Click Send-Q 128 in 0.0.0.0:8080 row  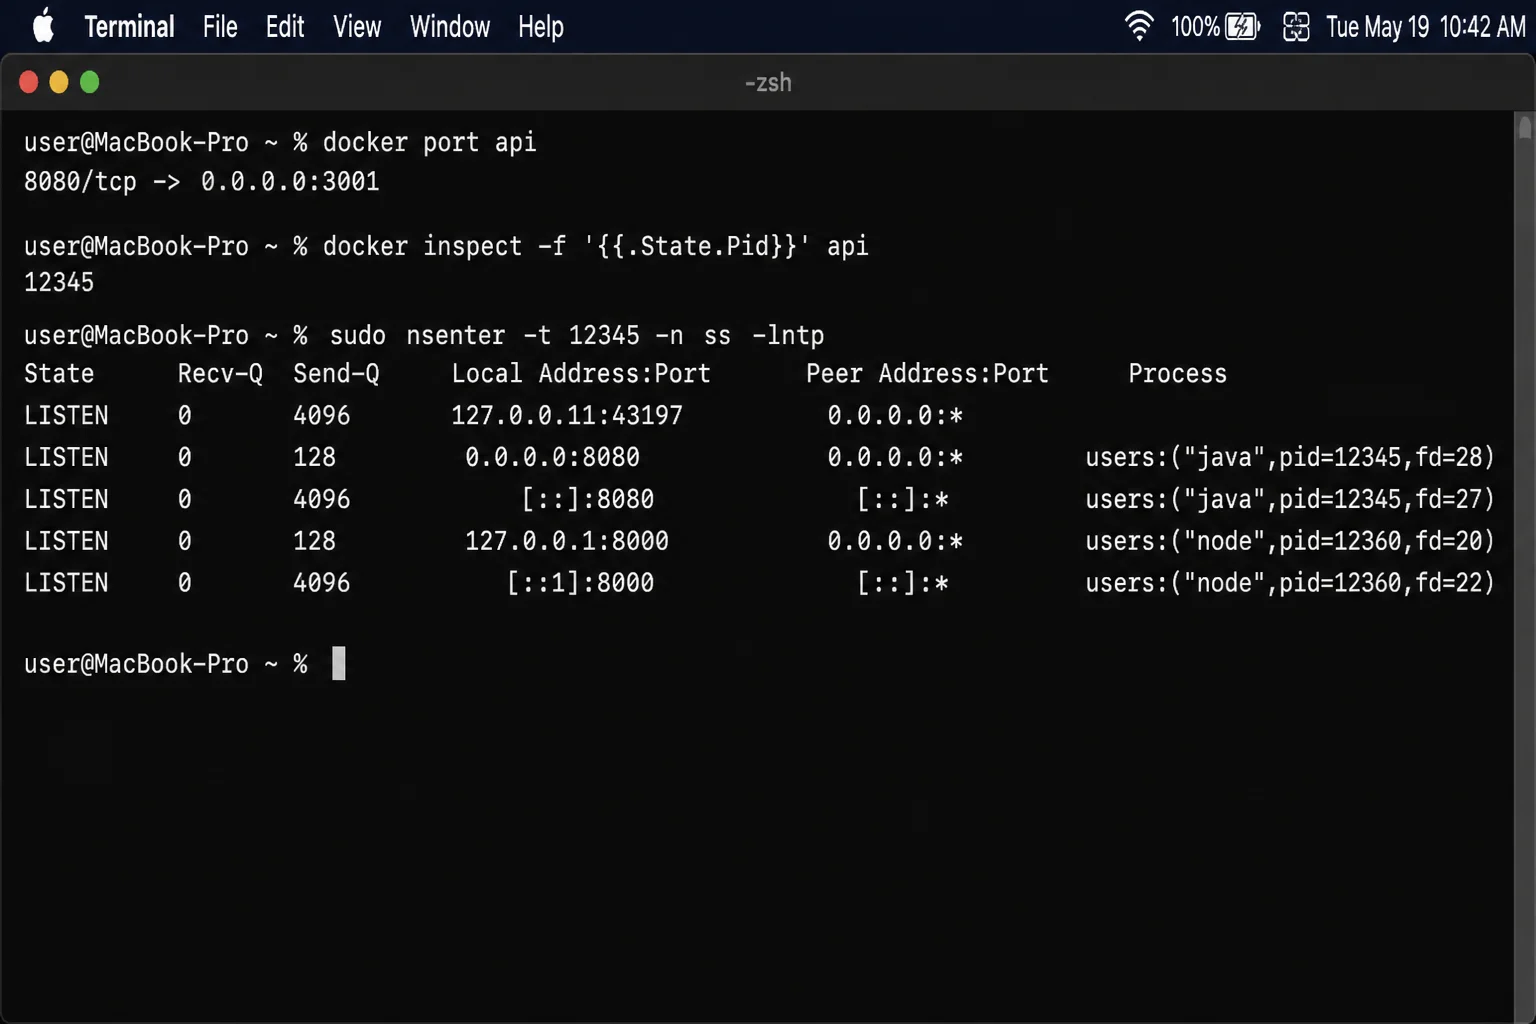tap(314, 458)
